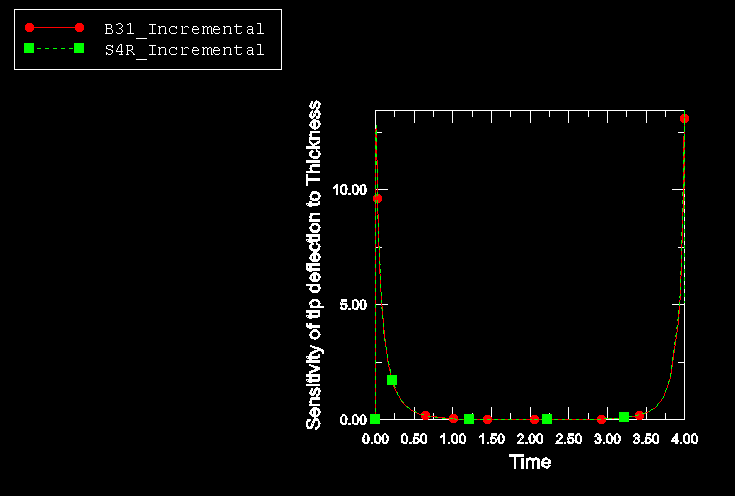Click the red B31 legend line sample
Viewport: 735px width, 496px height.
tap(54, 28)
